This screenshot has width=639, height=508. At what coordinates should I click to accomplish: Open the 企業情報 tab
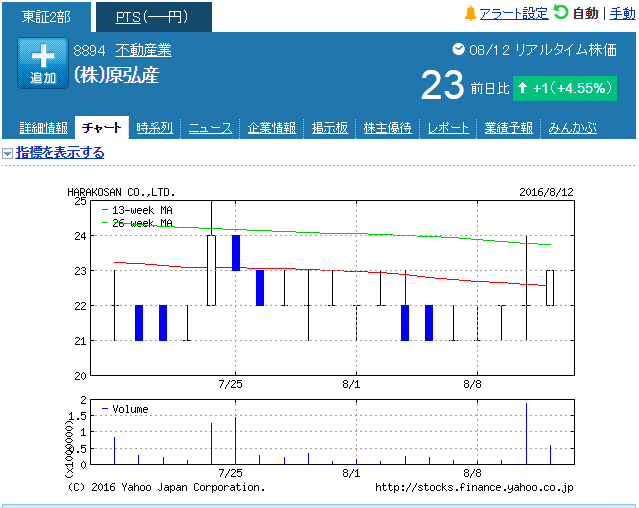[272, 128]
